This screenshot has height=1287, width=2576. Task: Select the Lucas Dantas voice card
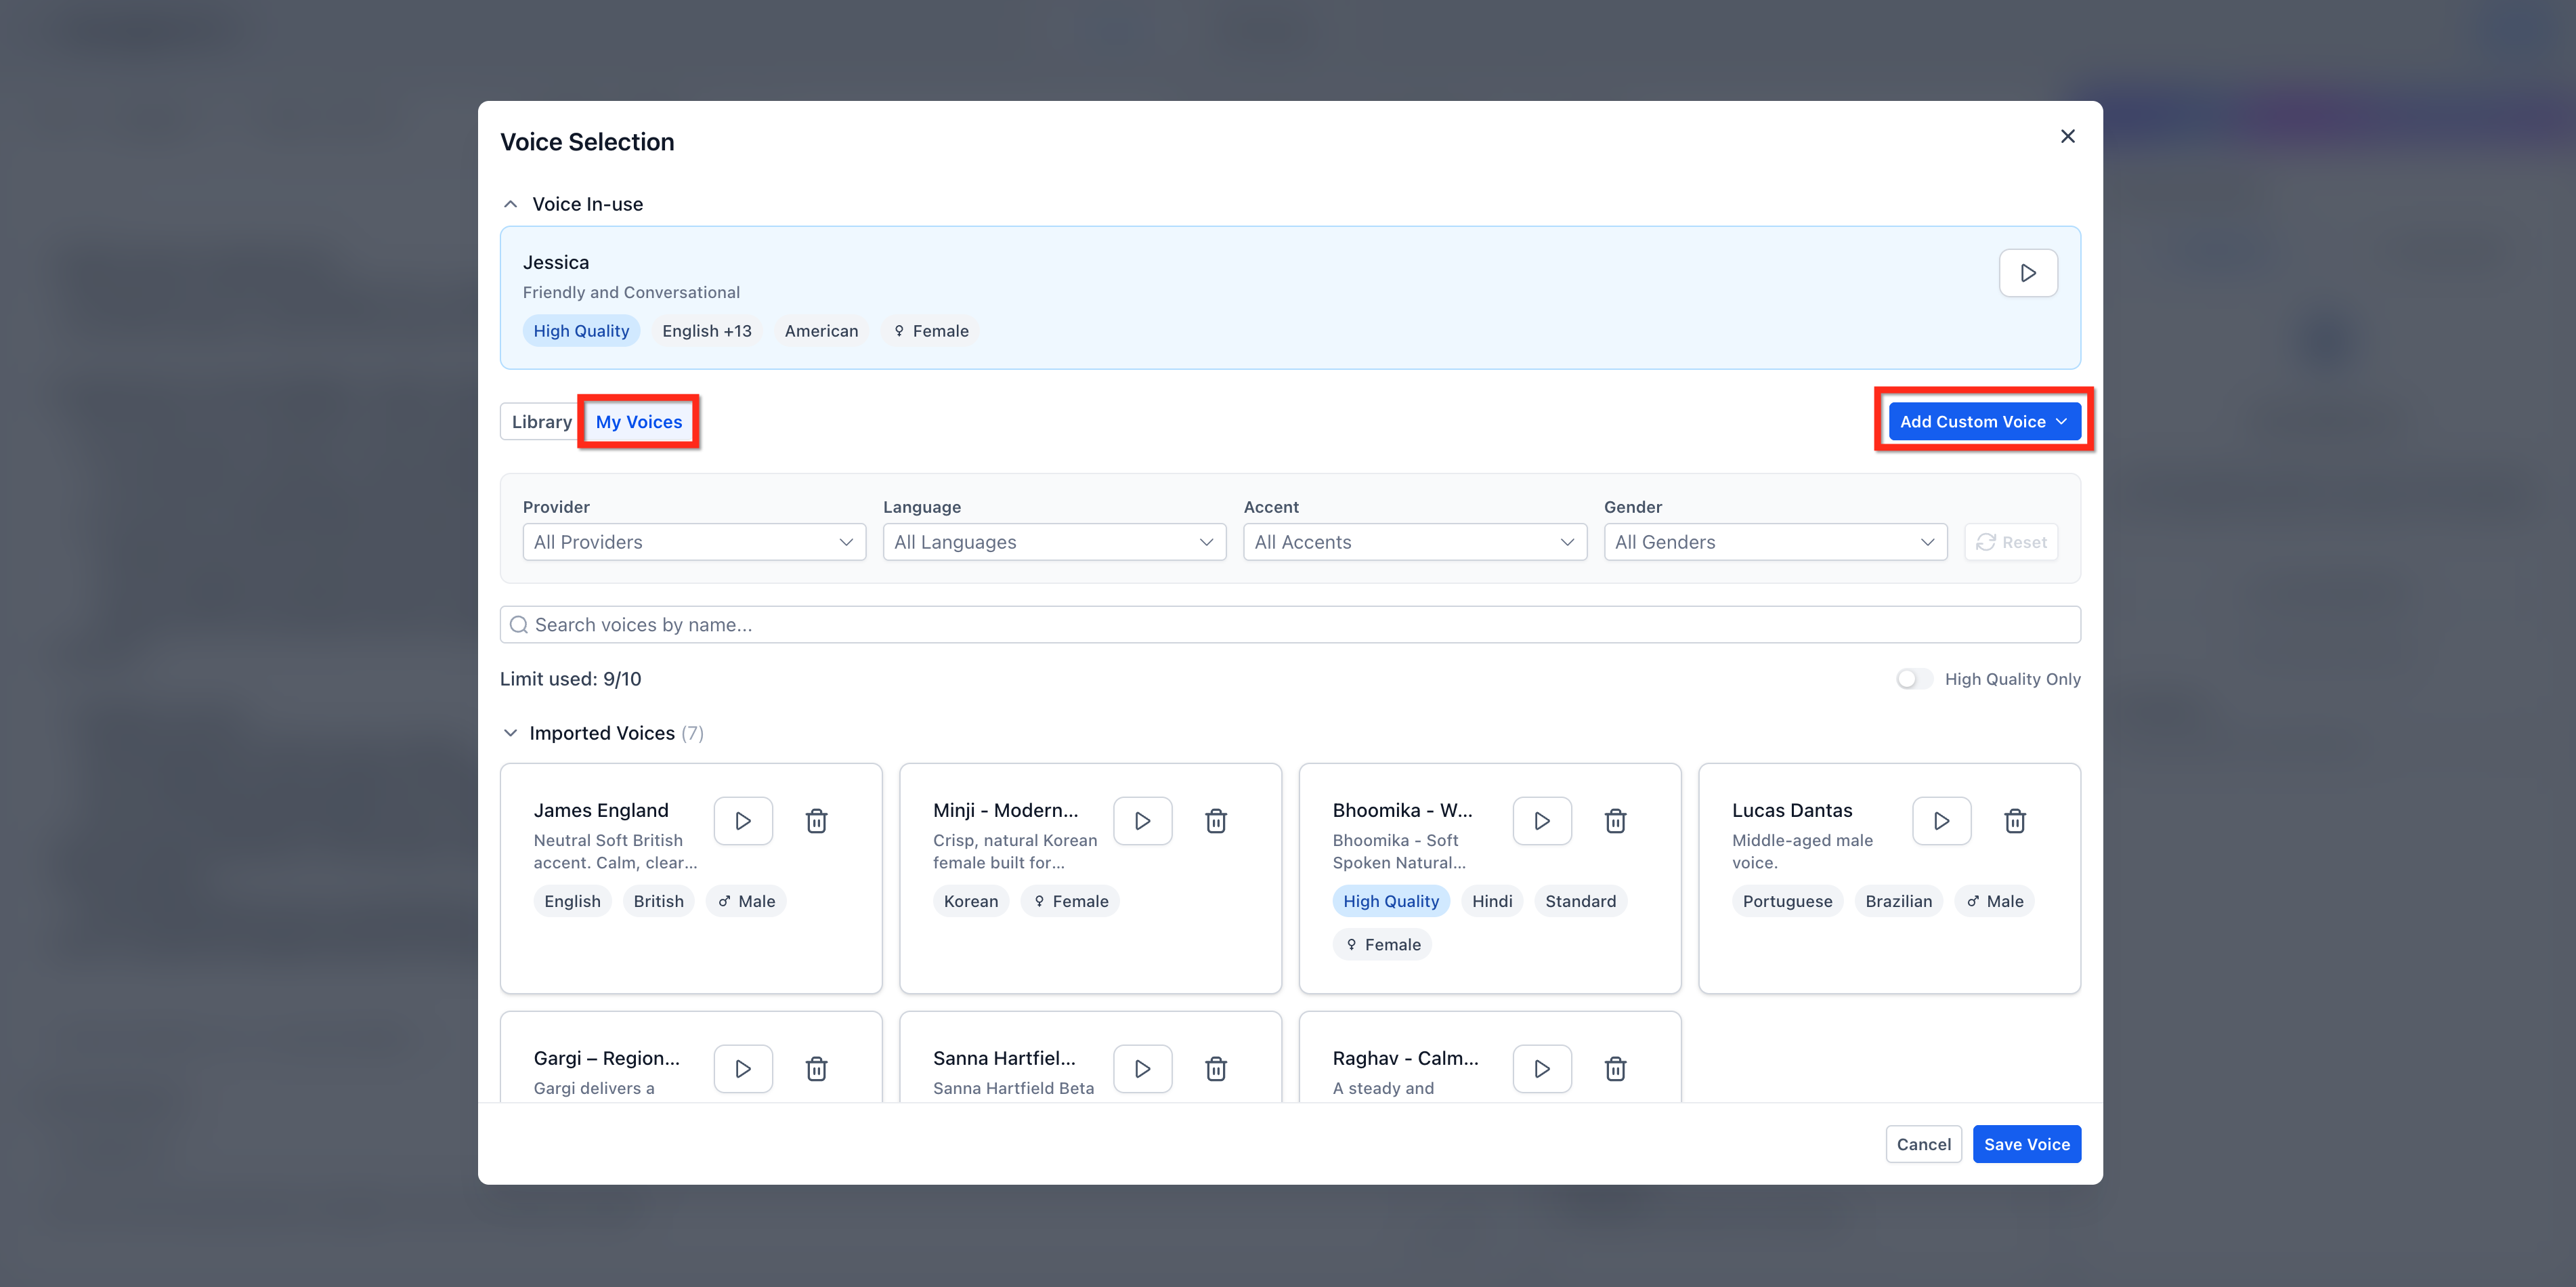click(x=1889, y=879)
